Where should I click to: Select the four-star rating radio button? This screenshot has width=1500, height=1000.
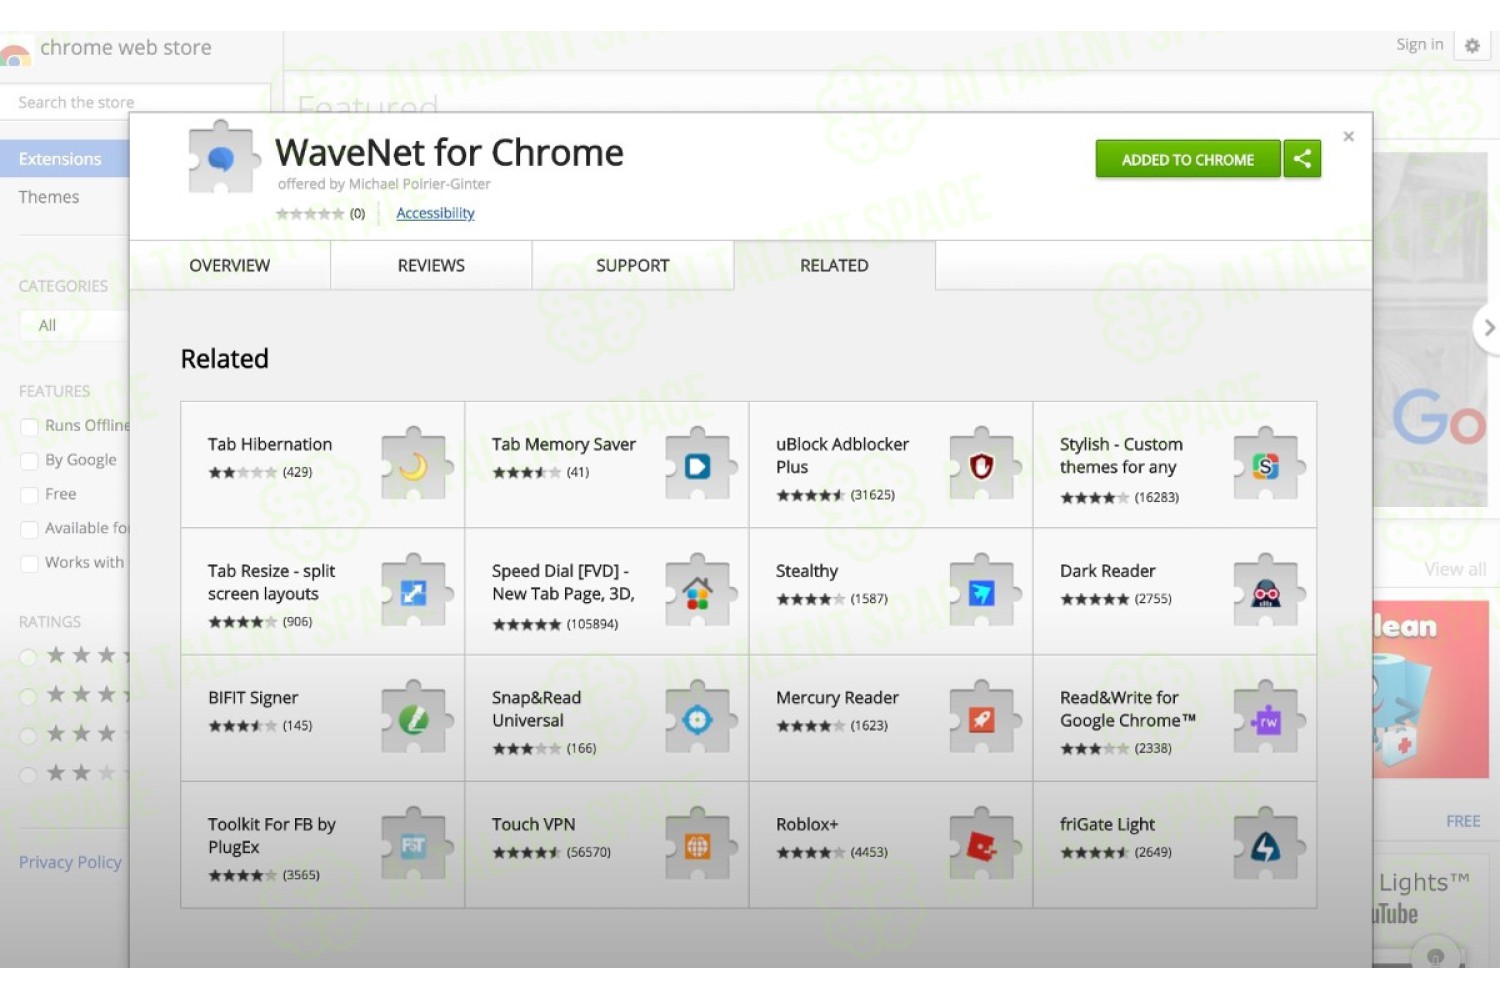[29, 696]
